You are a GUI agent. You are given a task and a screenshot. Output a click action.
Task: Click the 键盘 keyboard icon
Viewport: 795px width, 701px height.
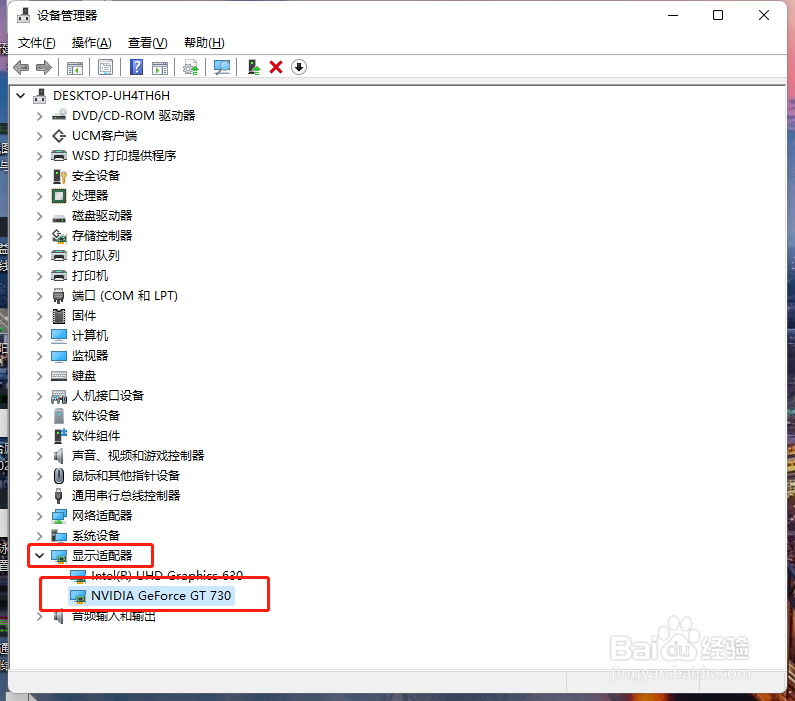pos(59,376)
